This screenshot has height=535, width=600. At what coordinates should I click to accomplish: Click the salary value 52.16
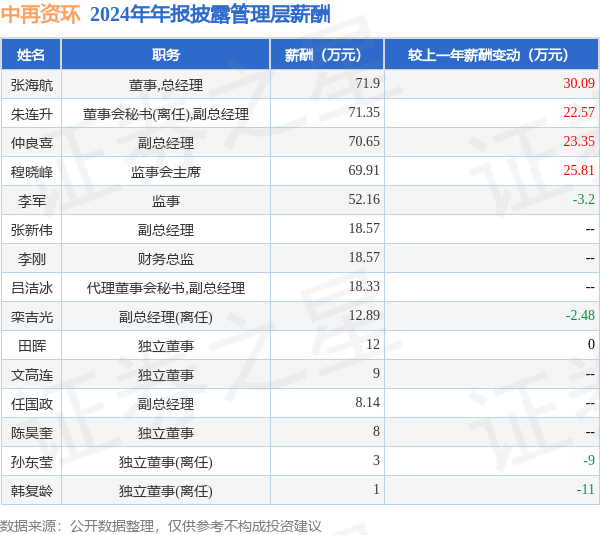(364, 199)
